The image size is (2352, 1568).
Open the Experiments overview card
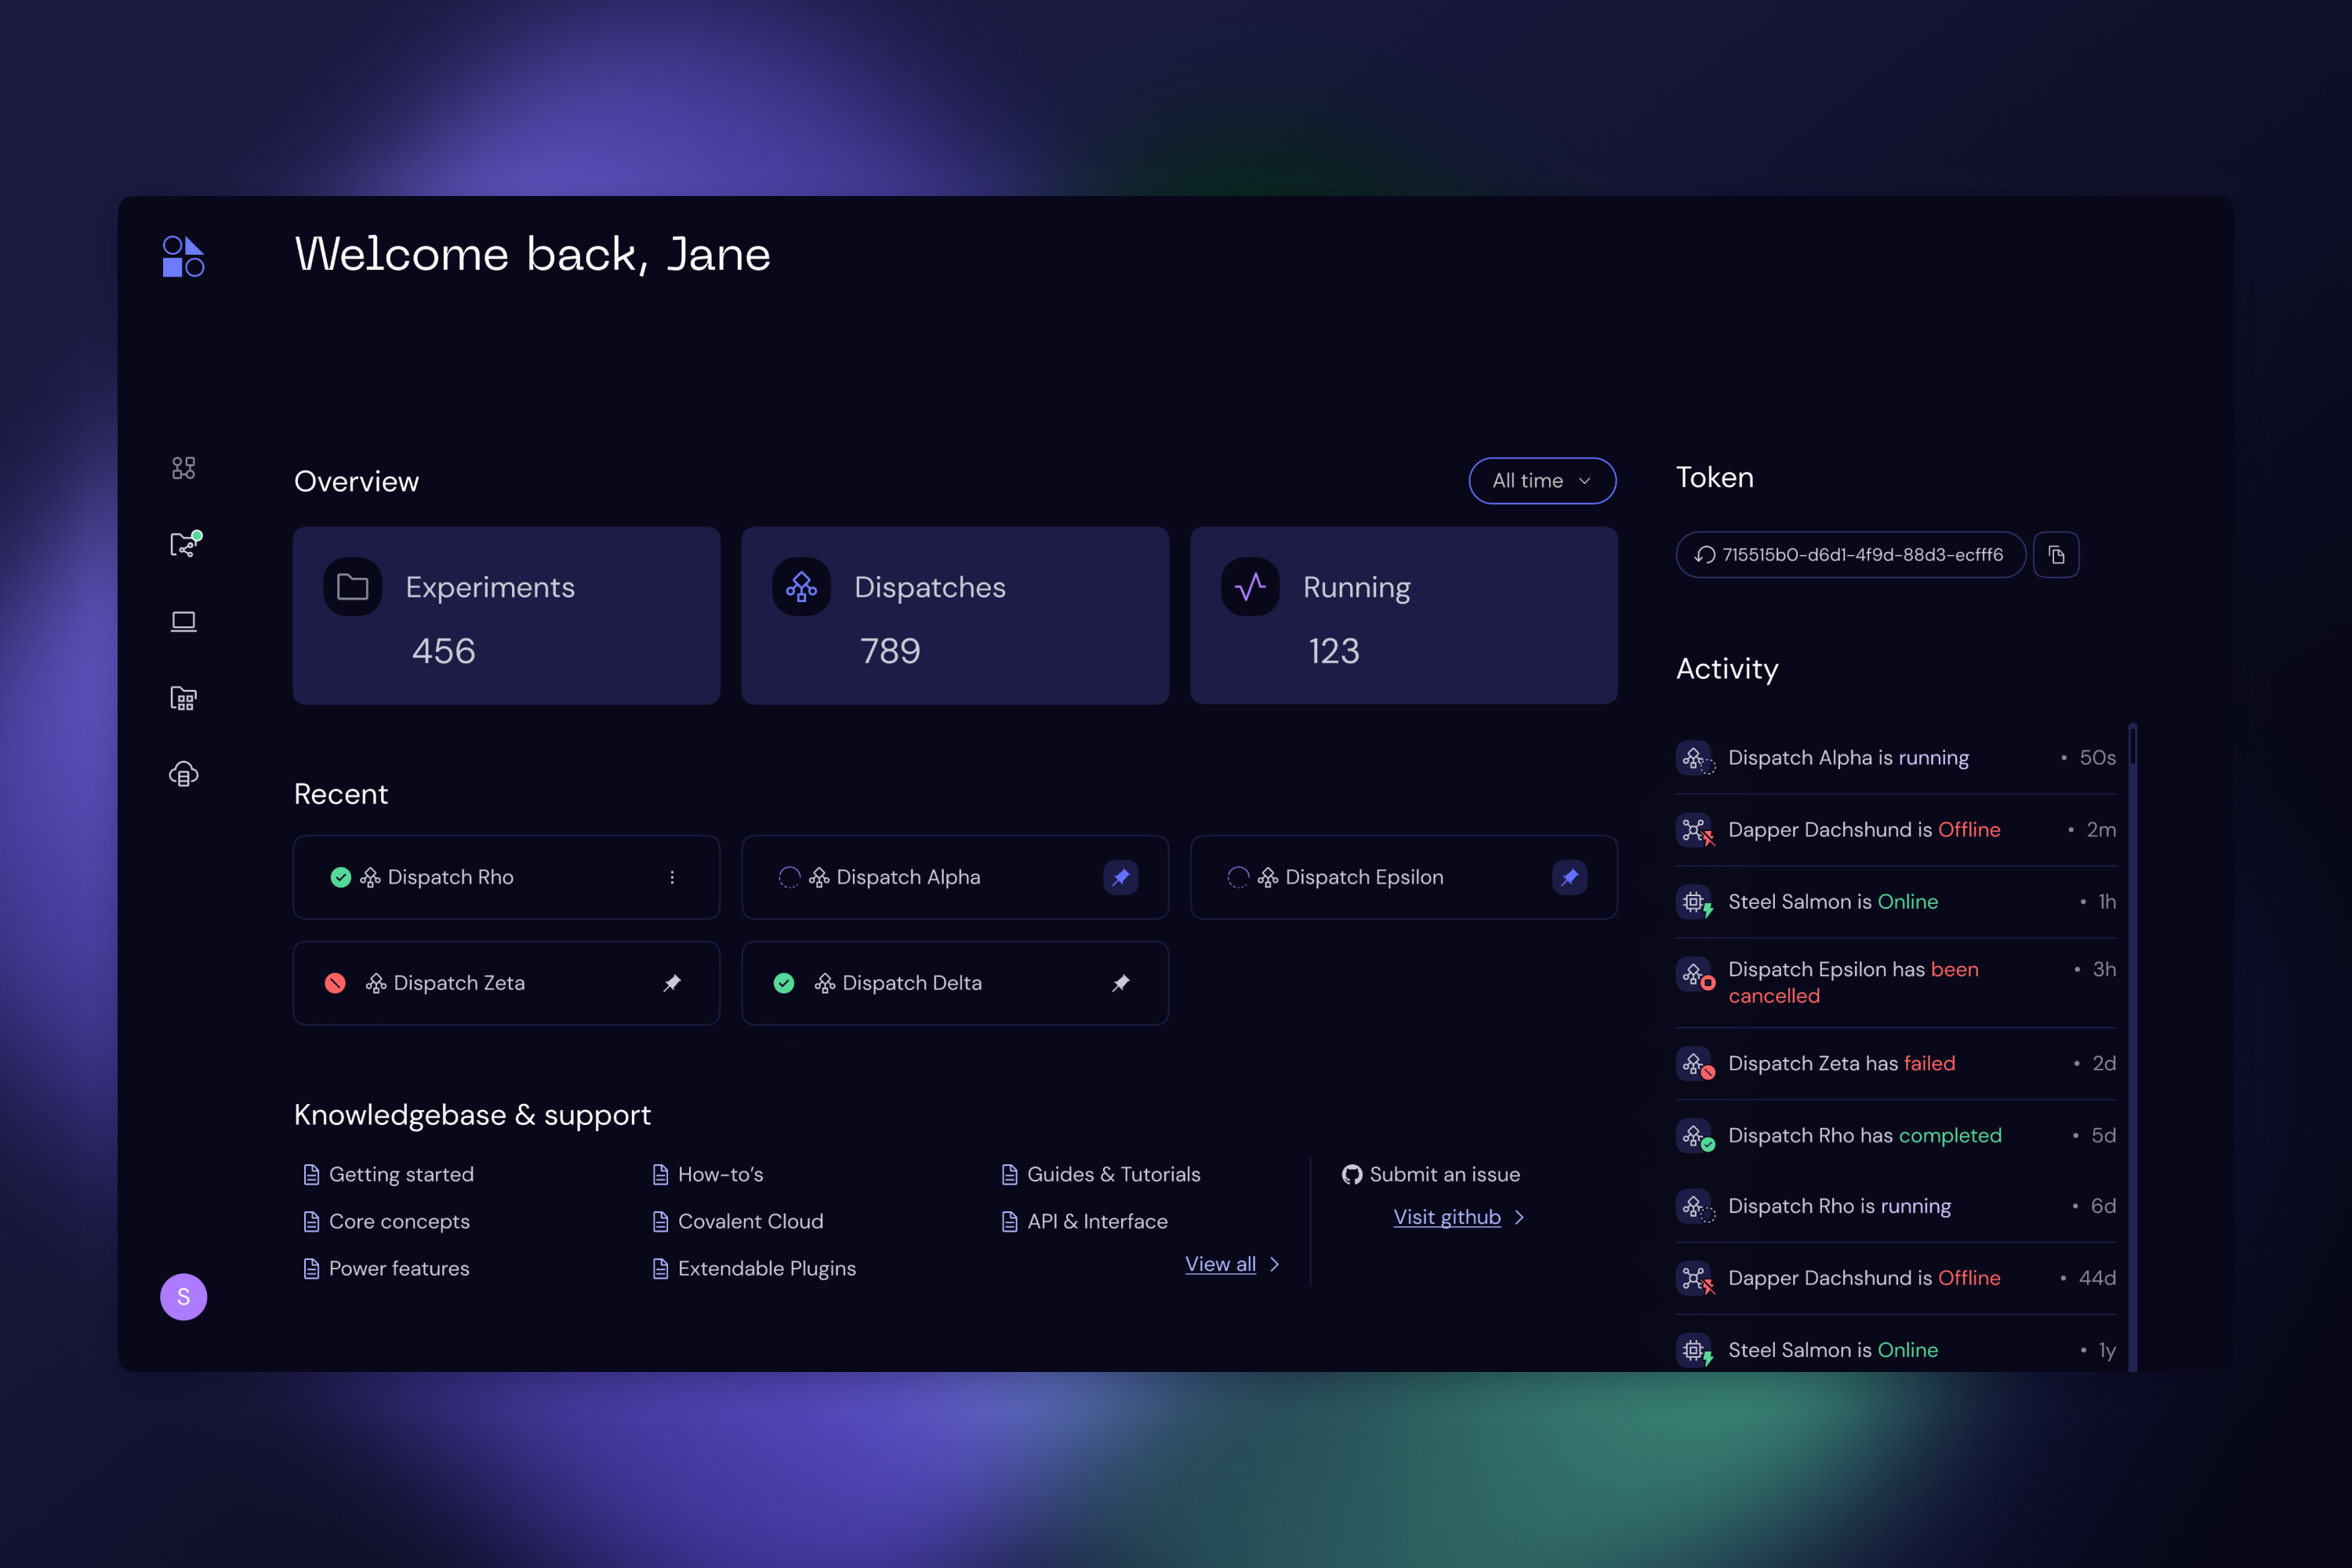[x=506, y=615]
